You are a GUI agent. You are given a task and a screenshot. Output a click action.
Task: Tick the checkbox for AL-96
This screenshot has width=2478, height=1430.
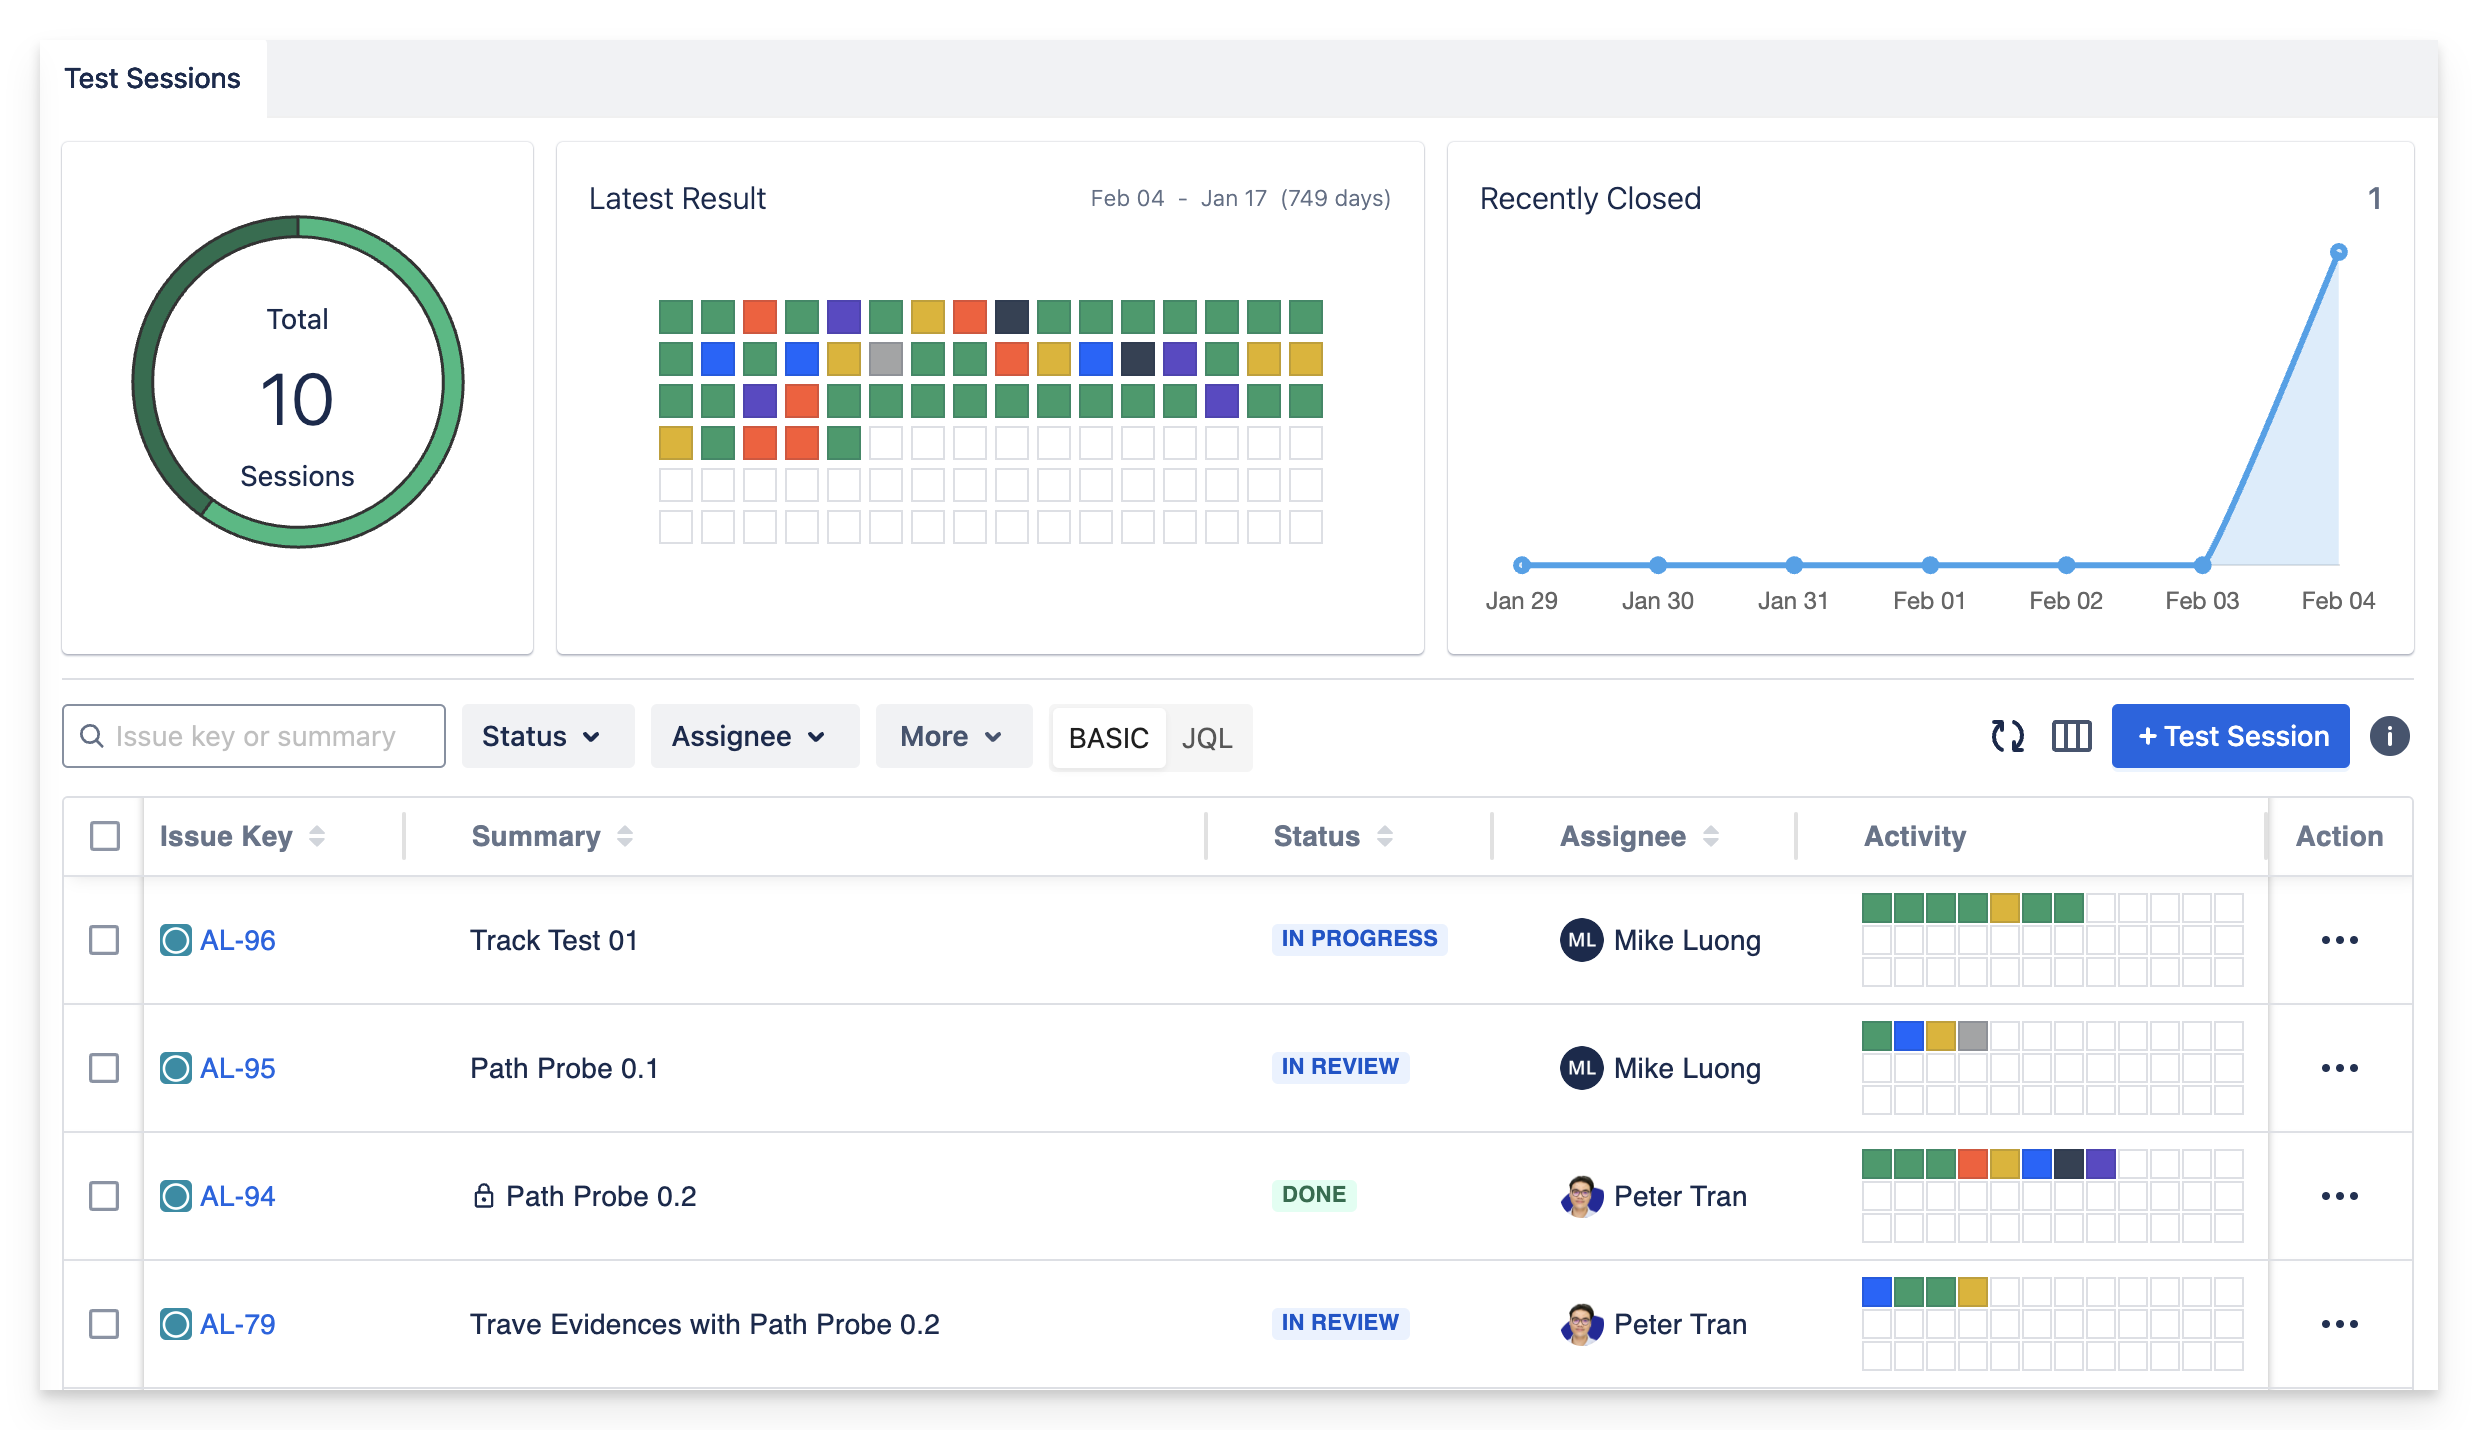(104, 940)
